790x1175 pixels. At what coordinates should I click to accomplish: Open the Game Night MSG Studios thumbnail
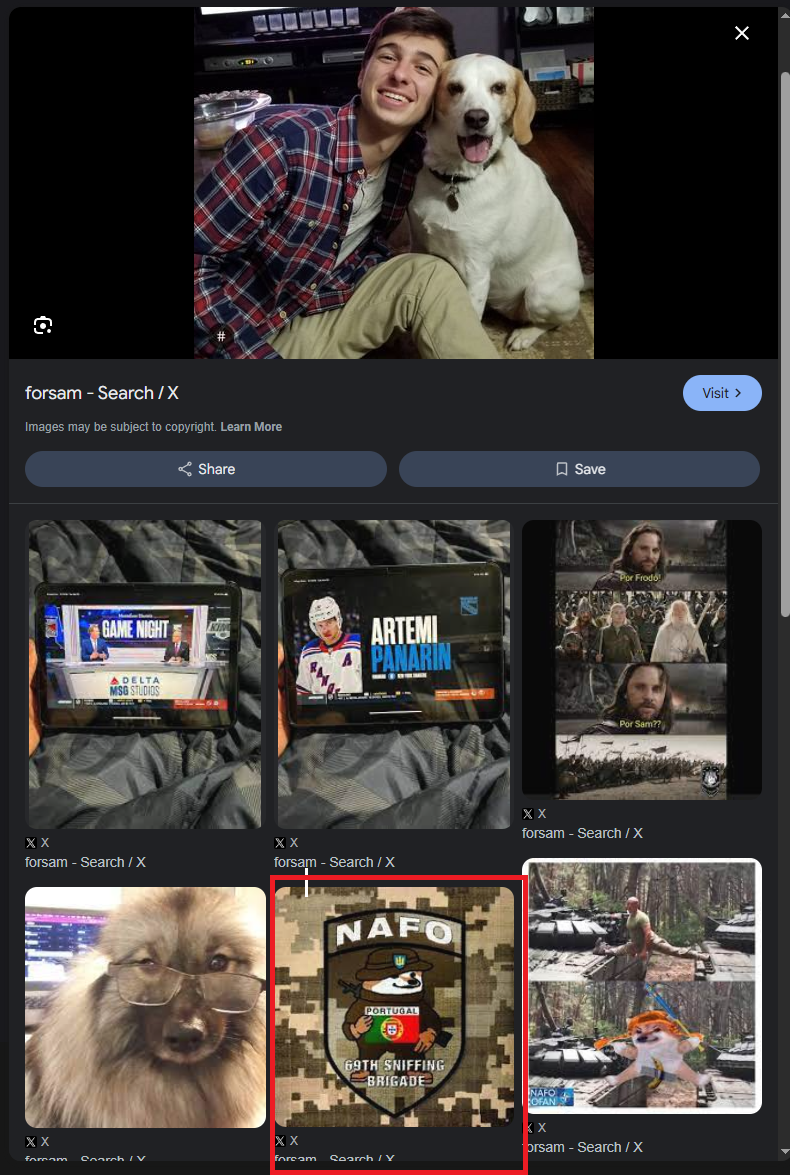click(x=145, y=674)
